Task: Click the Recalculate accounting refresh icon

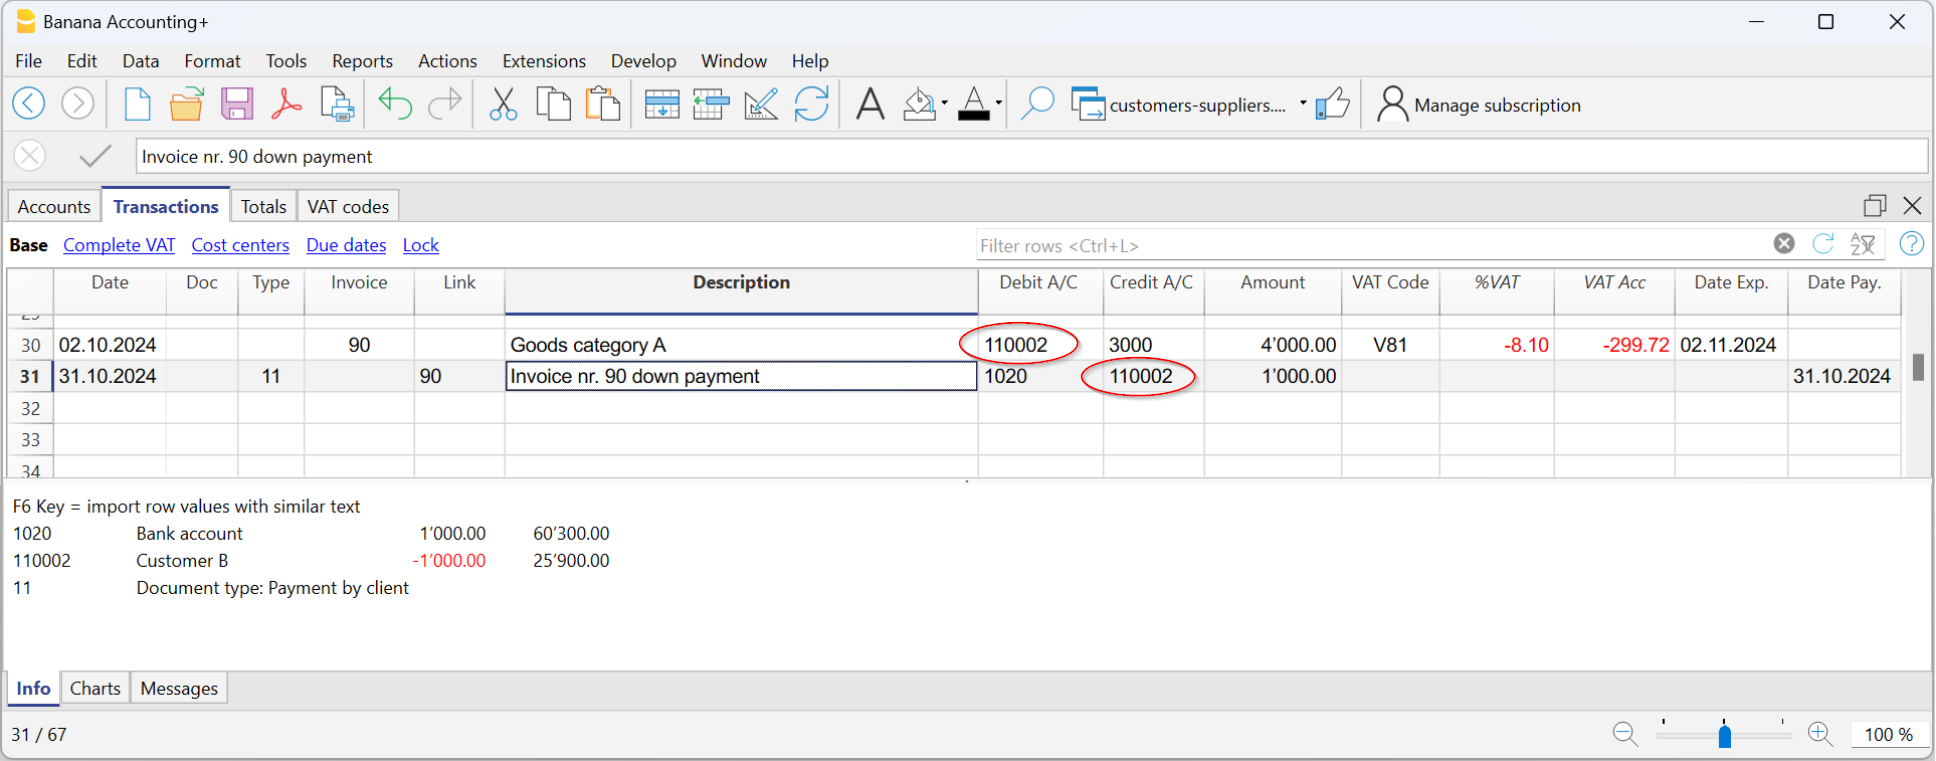Action: [811, 104]
